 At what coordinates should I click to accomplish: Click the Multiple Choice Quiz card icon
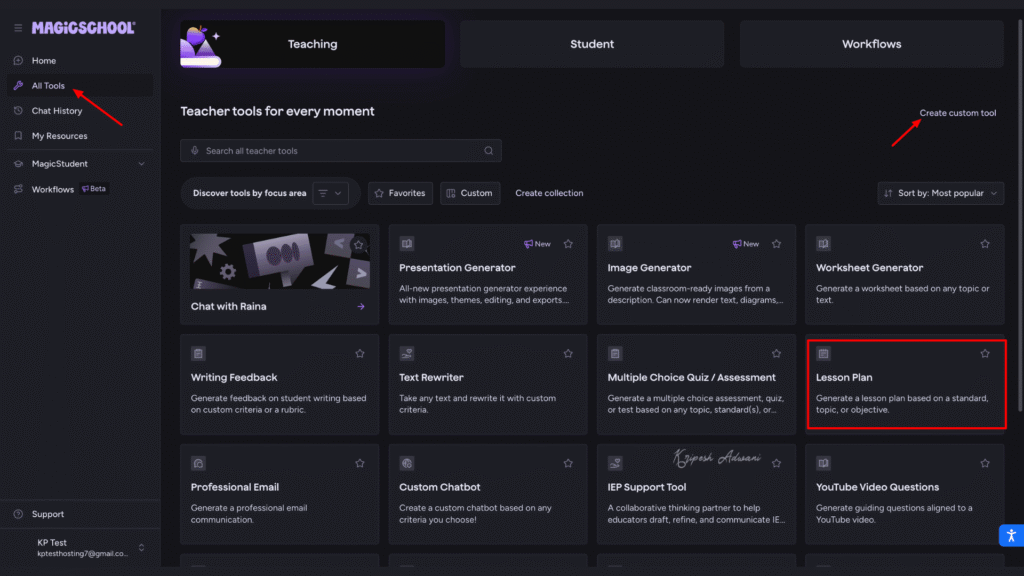pyautogui.click(x=615, y=353)
